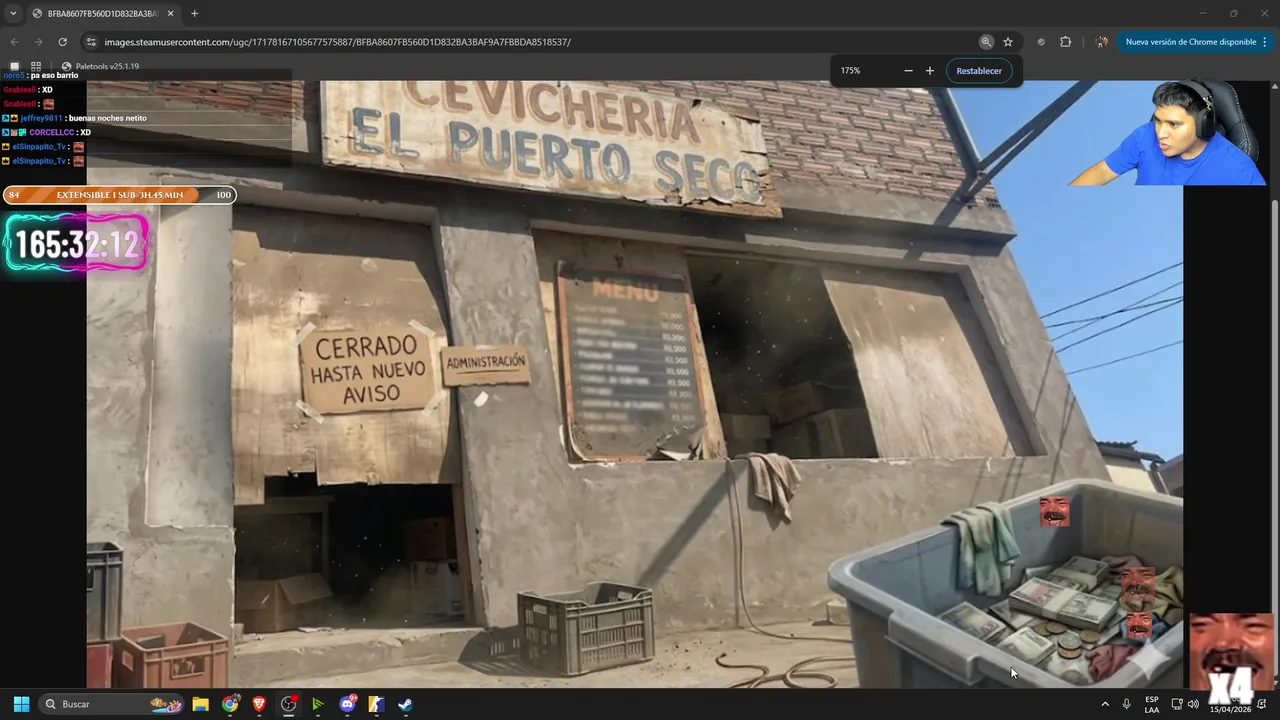Screen dimensions: 1280x720
Task: Open Steam from taskbar
Action: [x=405, y=704]
